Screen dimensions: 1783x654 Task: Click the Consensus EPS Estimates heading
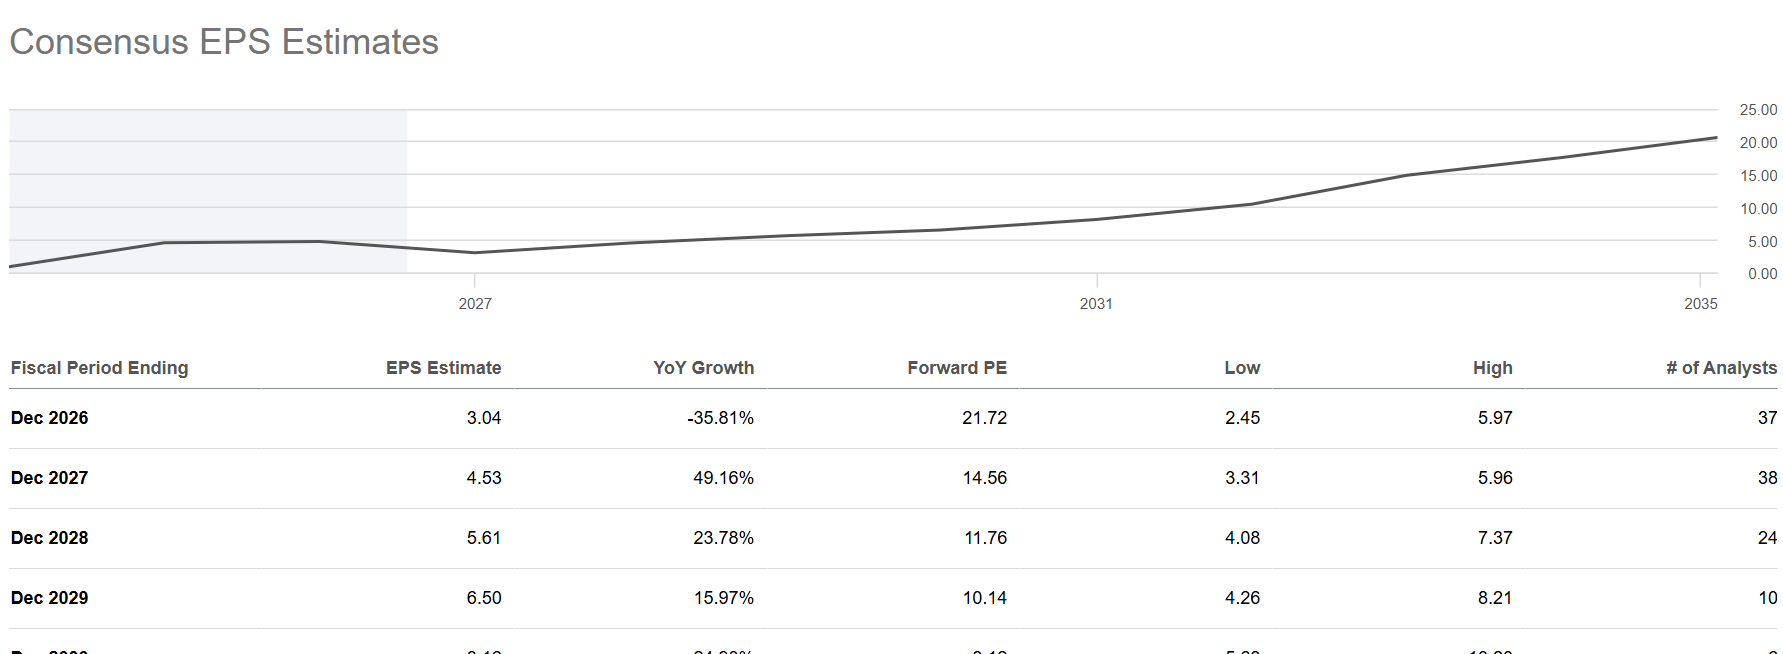click(224, 42)
